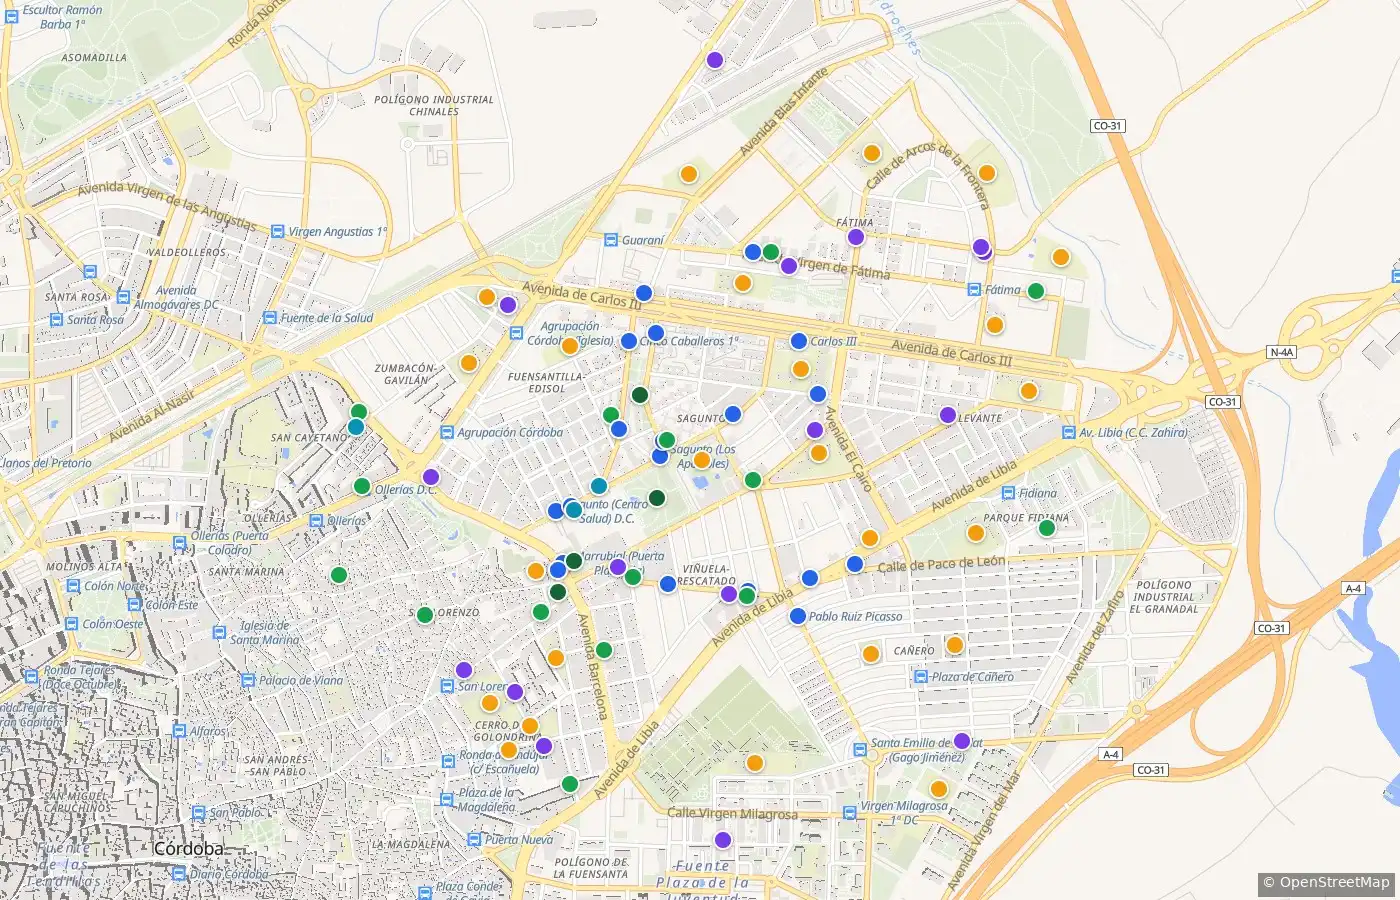Open the Alfaros bus stop icon
Screen dimensions: 1400x900
(179, 732)
